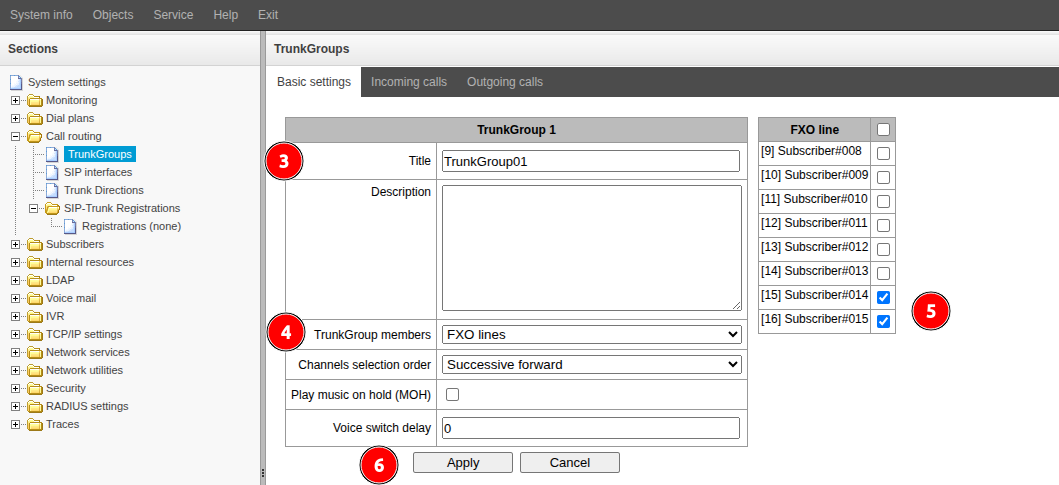Enable Play music on hold checkbox
The width and height of the screenshot is (1059, 485).
click(452, 395)
